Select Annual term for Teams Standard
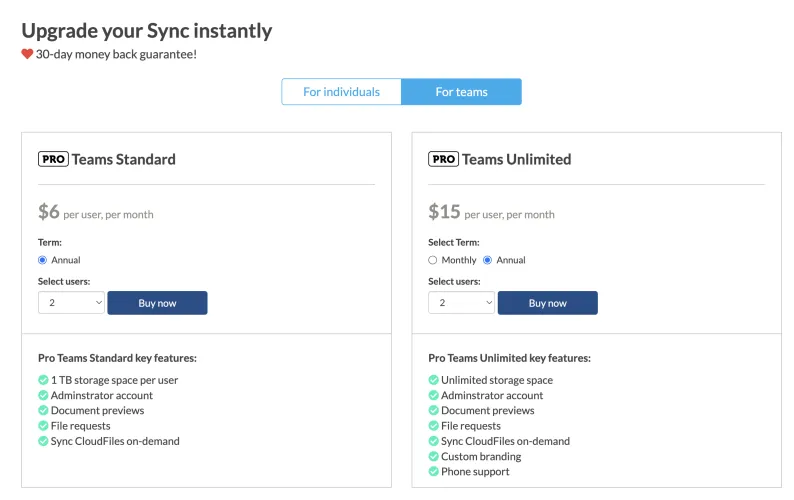 43,260
